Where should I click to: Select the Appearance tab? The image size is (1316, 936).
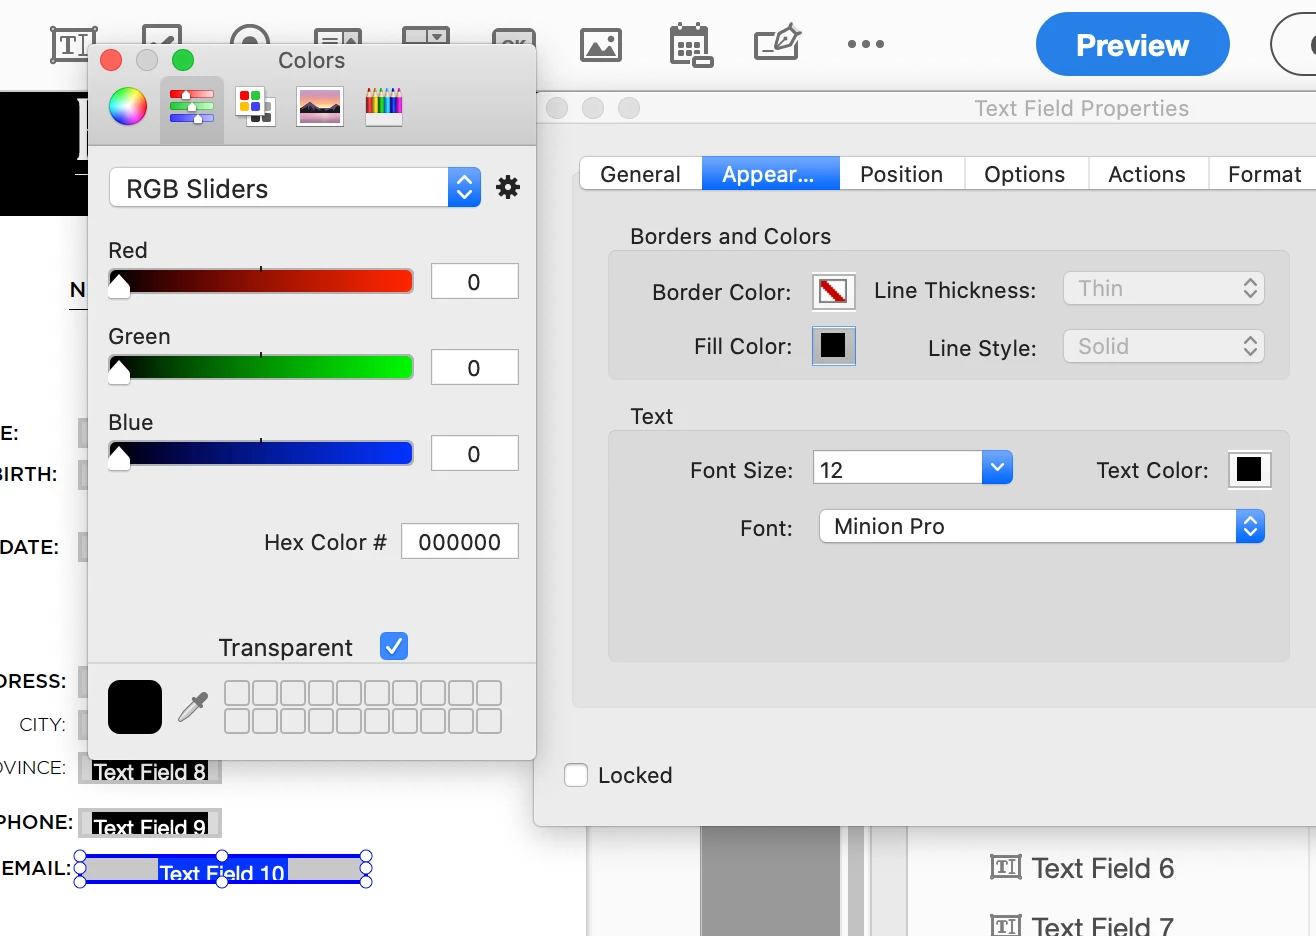[770, 174]
